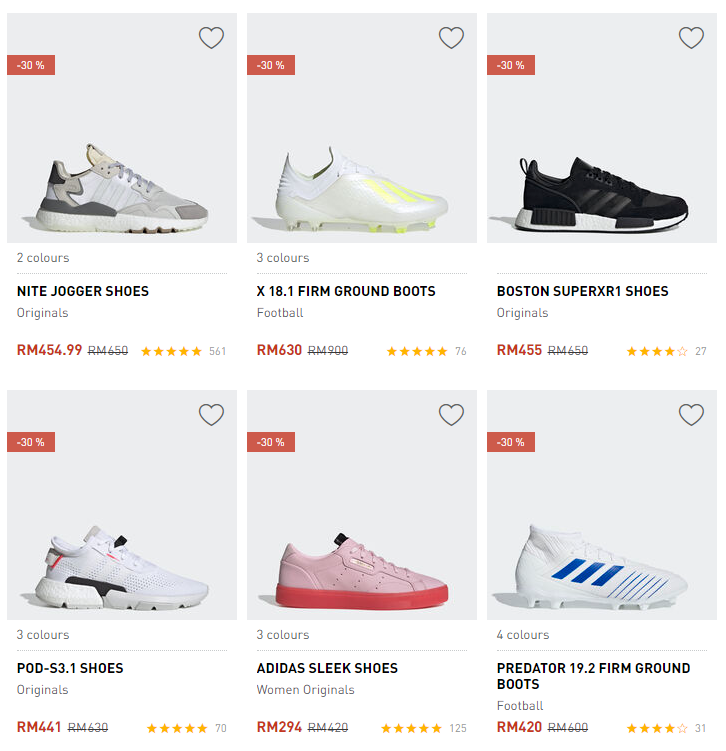The width and height of the screenshot is (726, 751).
Task: Click the Women Originals category text
Action: (x=305, y=690)
